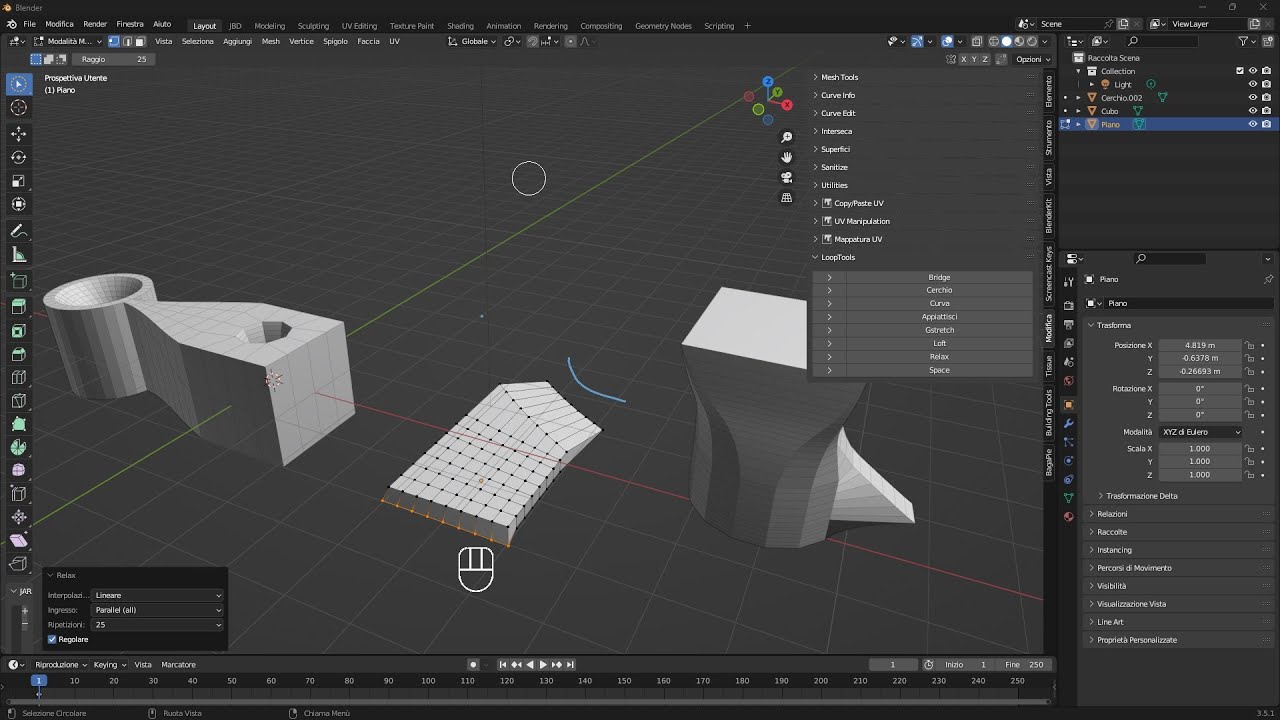Click the Scala X value field

[1200, 449]
